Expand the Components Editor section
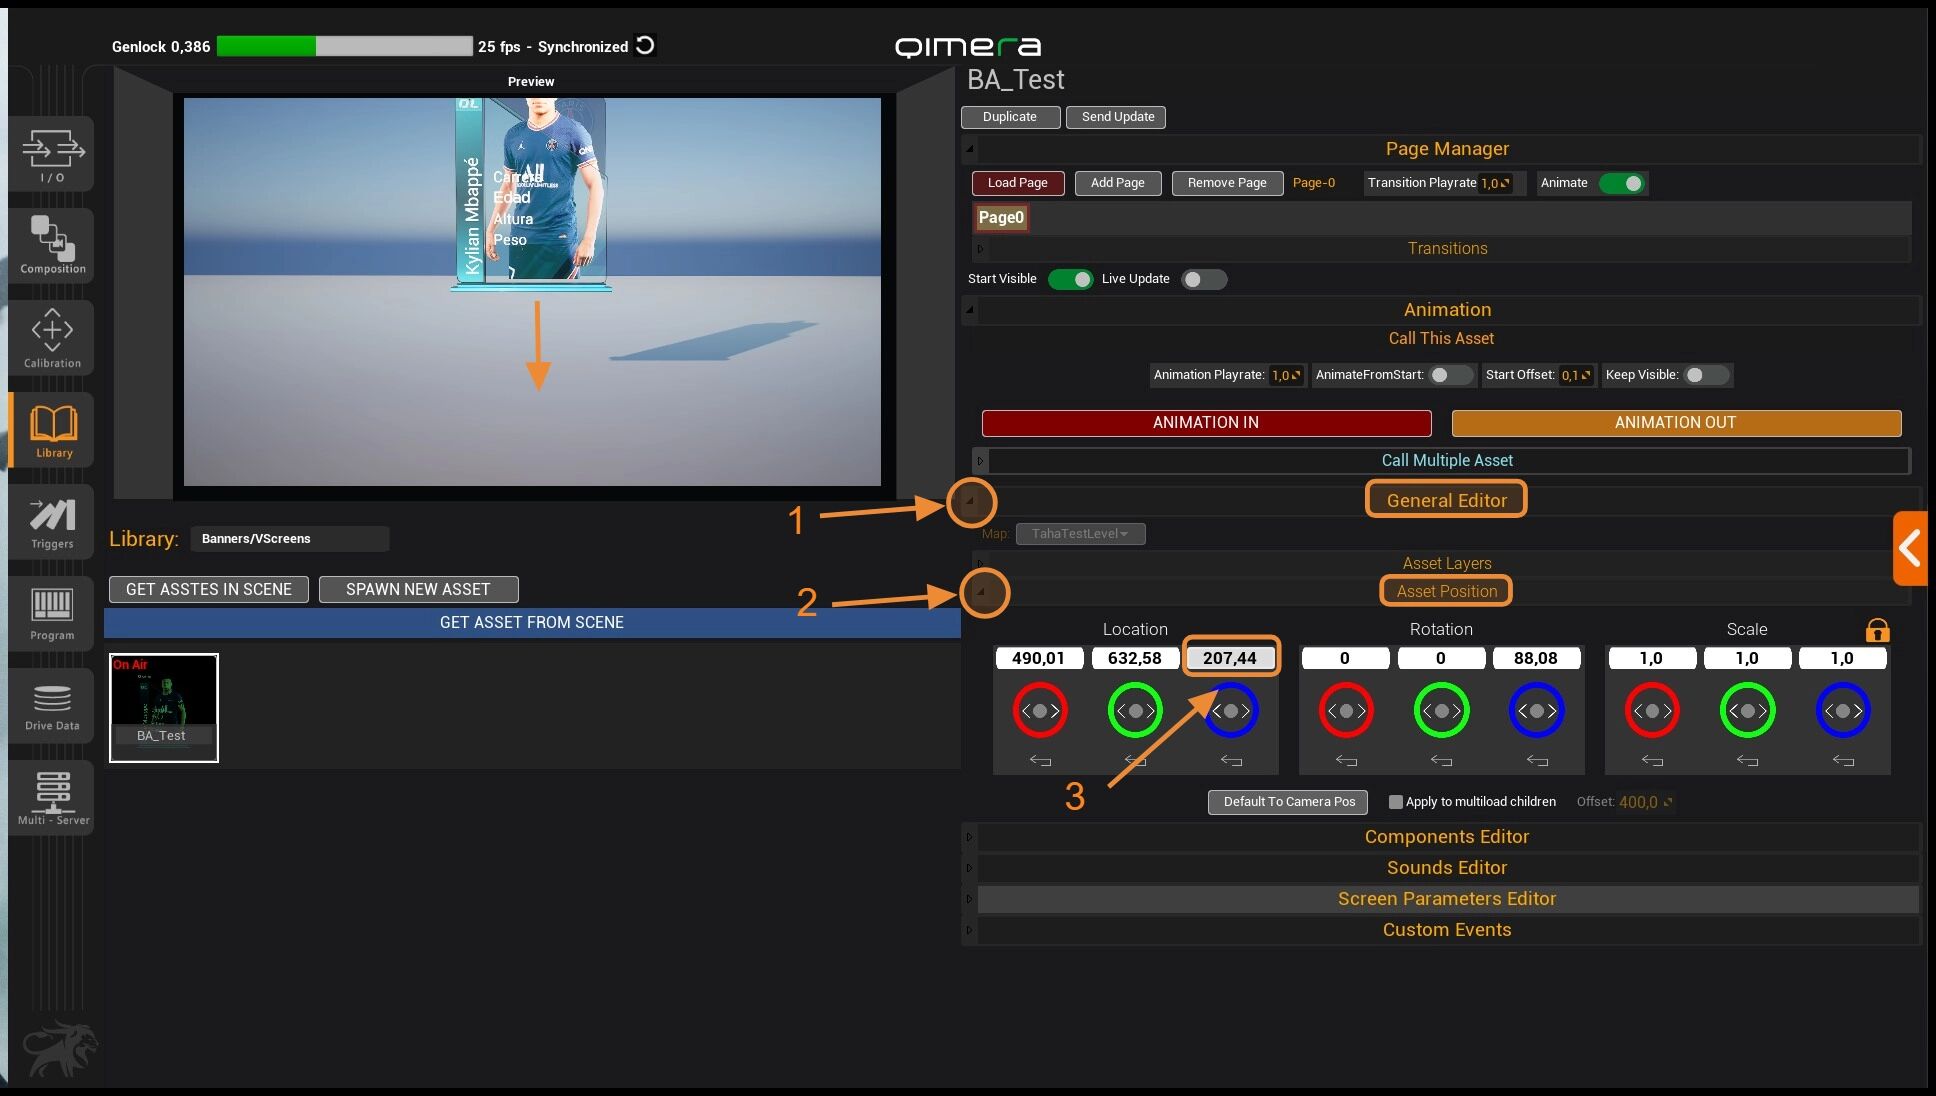Screen dimensions: 1936x1096 click(1446, 837)
